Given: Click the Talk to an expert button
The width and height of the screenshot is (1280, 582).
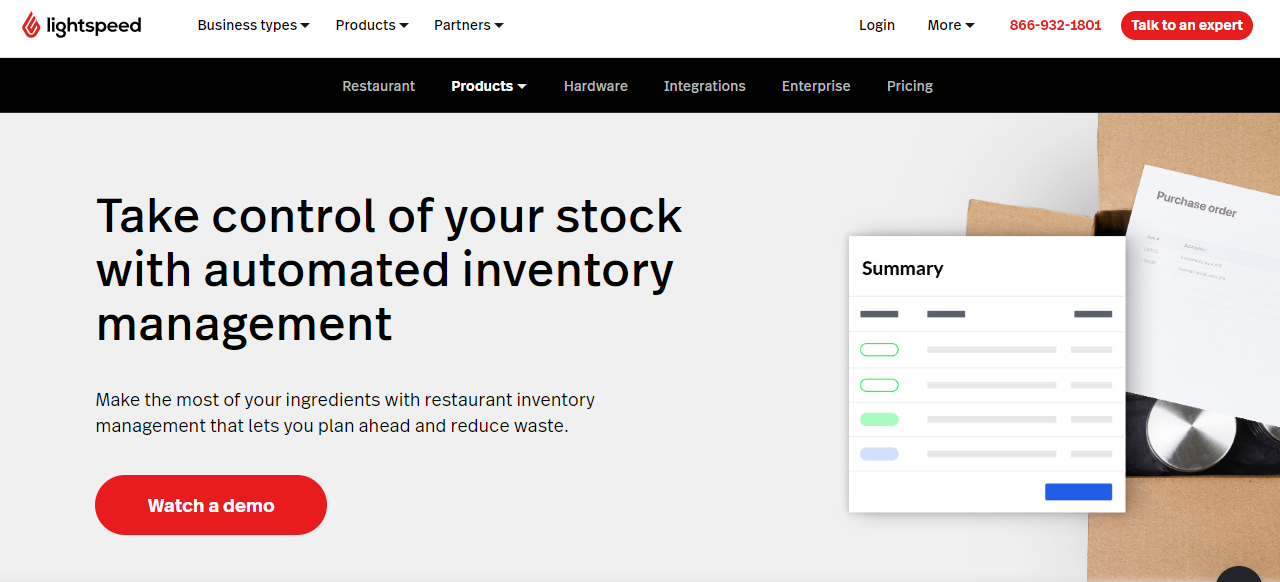Looking at the screenshot, I should [x=1187, y=25].
